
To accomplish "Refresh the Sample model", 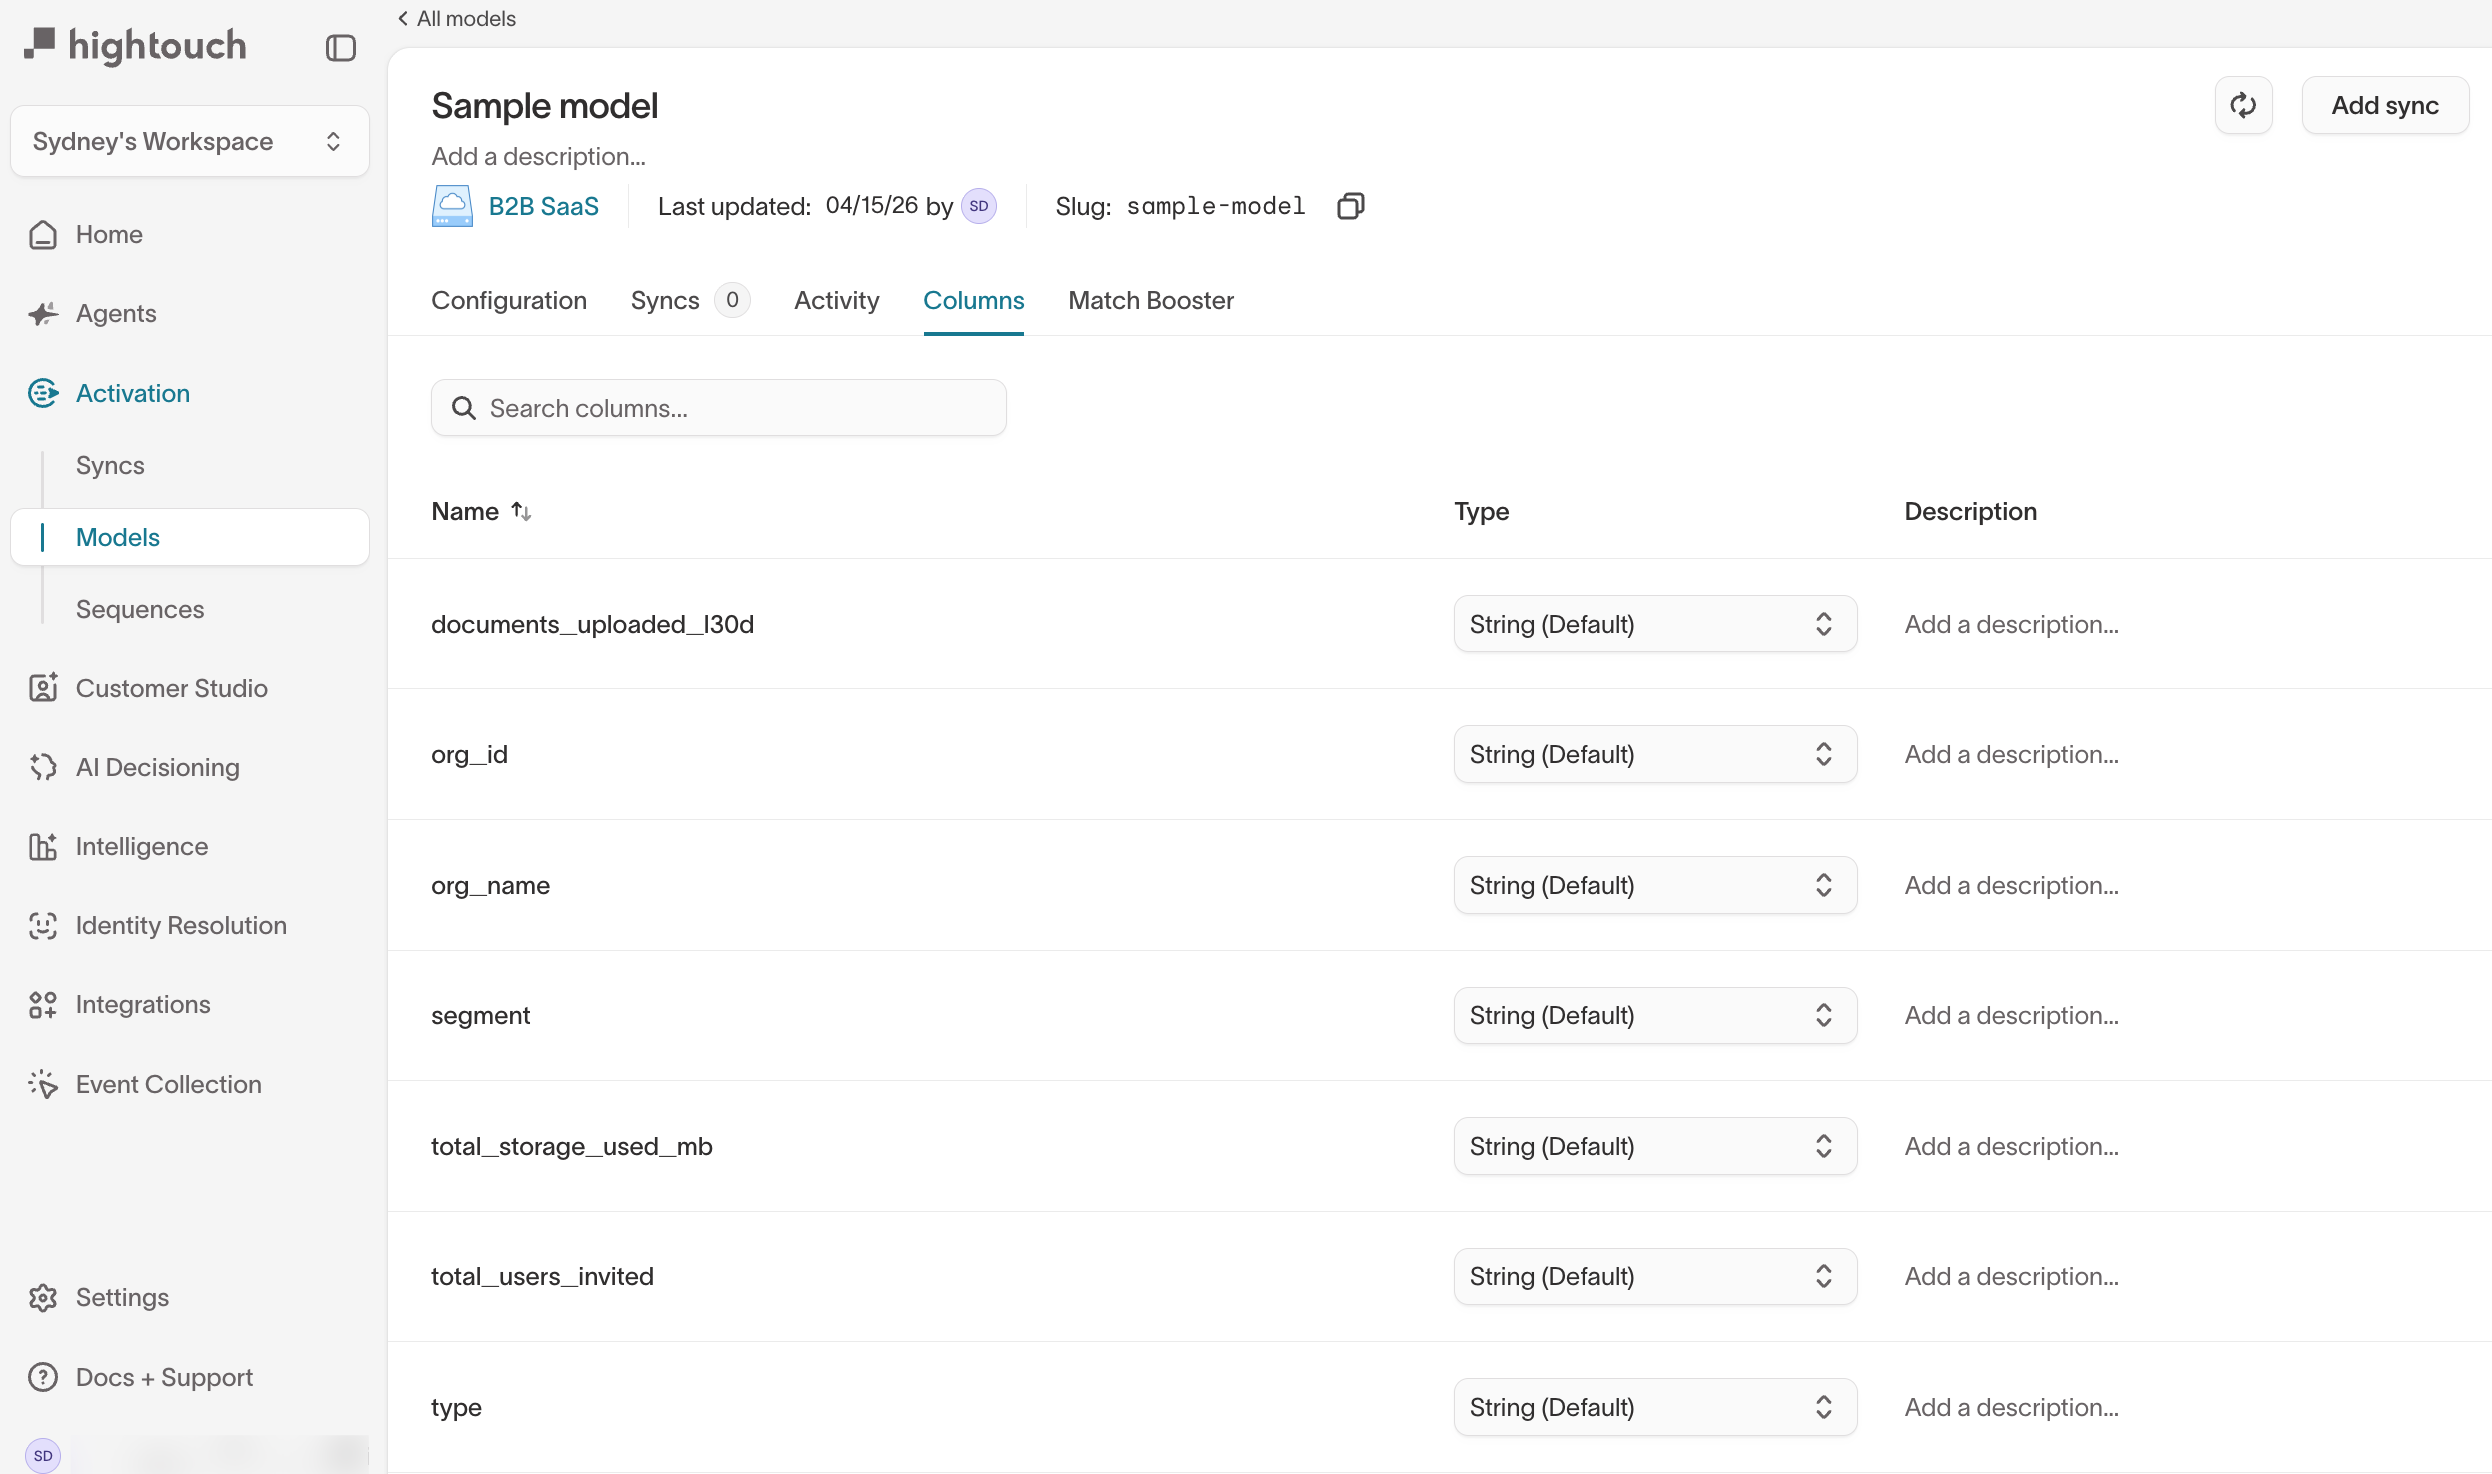I will [2243, 105].
